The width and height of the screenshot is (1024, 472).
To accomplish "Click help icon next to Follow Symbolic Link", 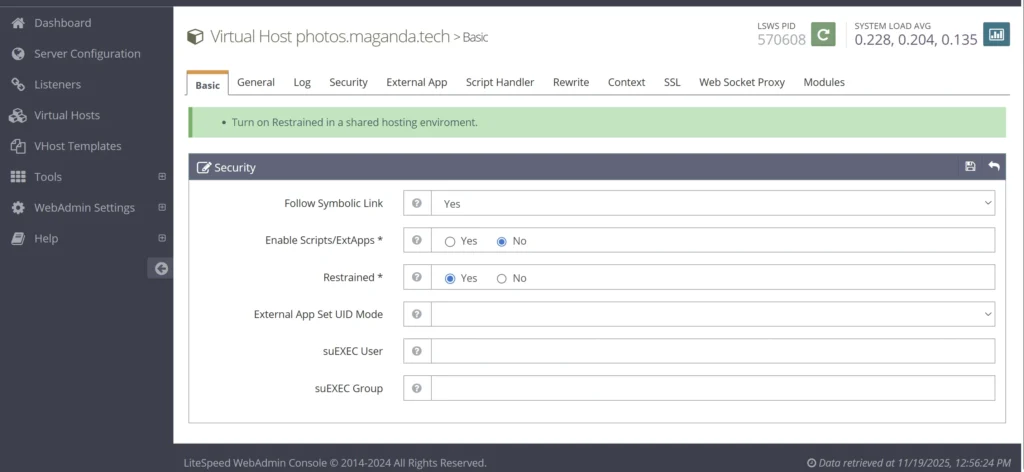I will pyautogui.click(x=417, y=203).
